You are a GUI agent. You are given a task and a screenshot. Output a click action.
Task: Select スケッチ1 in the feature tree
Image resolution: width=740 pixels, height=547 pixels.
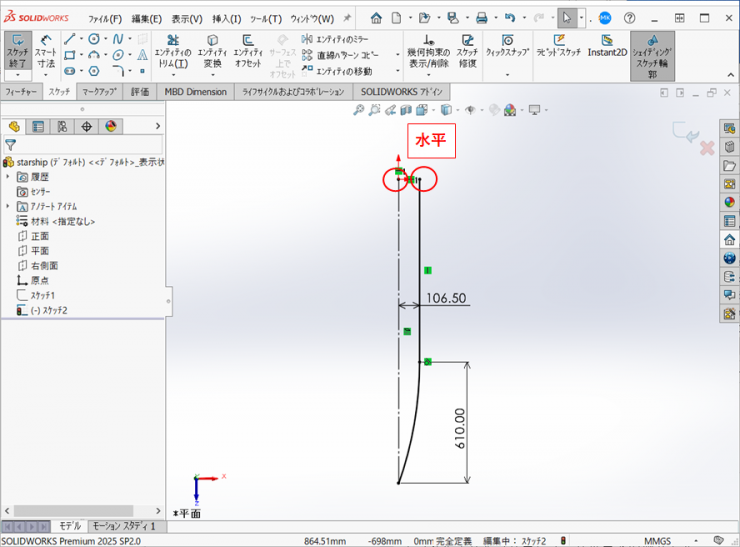point(41,296)
